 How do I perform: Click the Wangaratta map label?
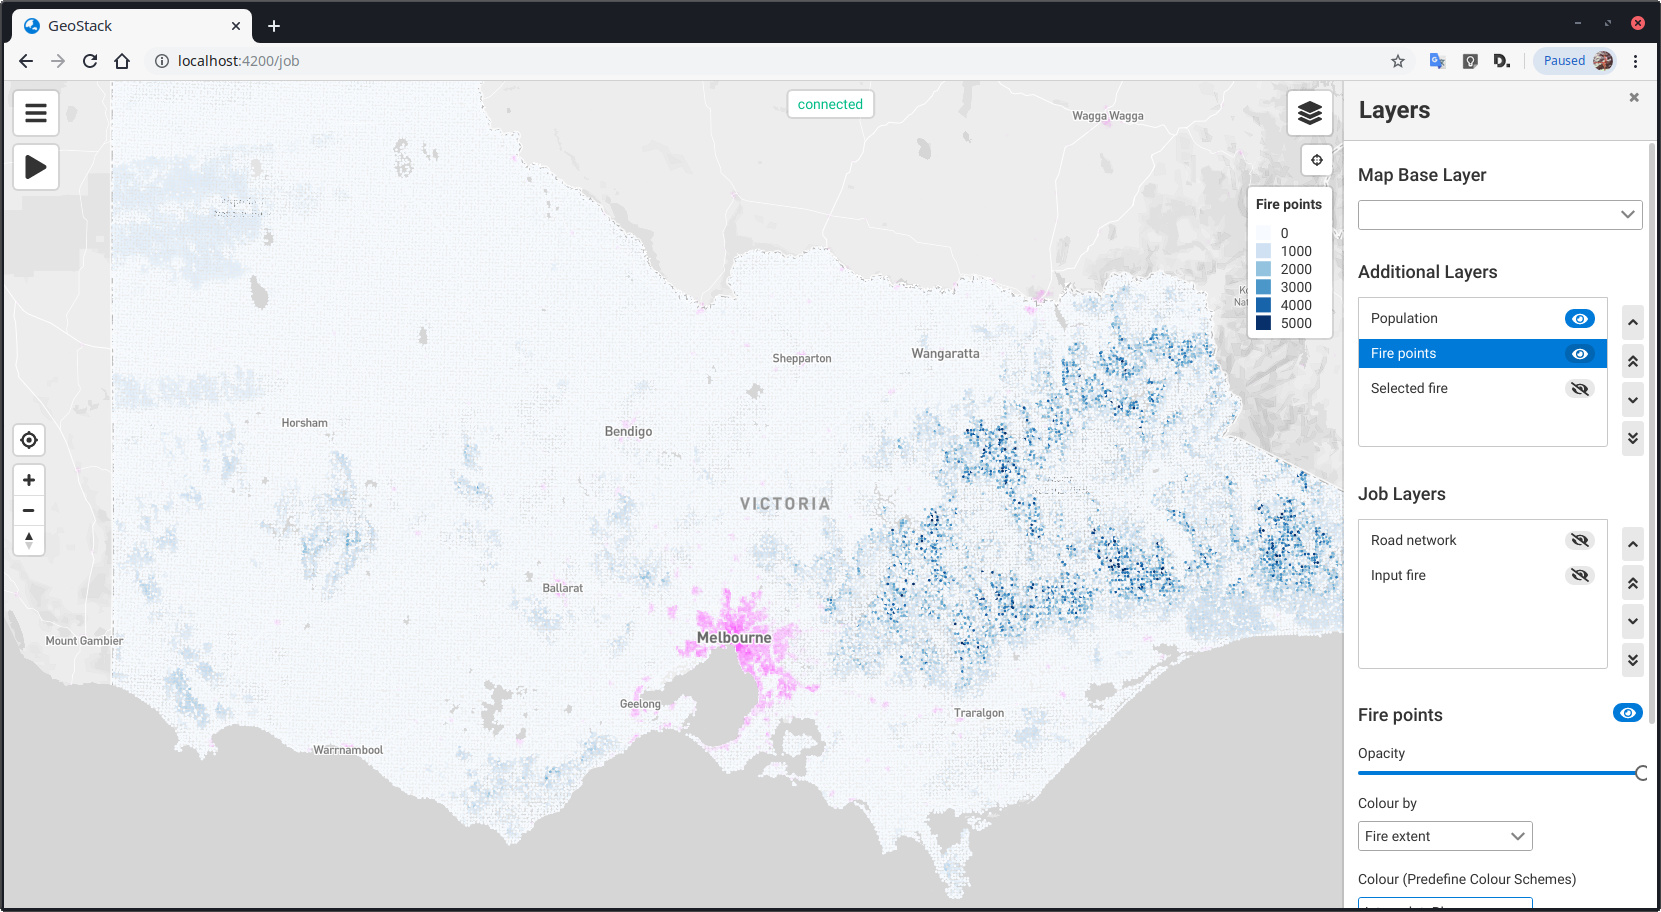(945, 354)
